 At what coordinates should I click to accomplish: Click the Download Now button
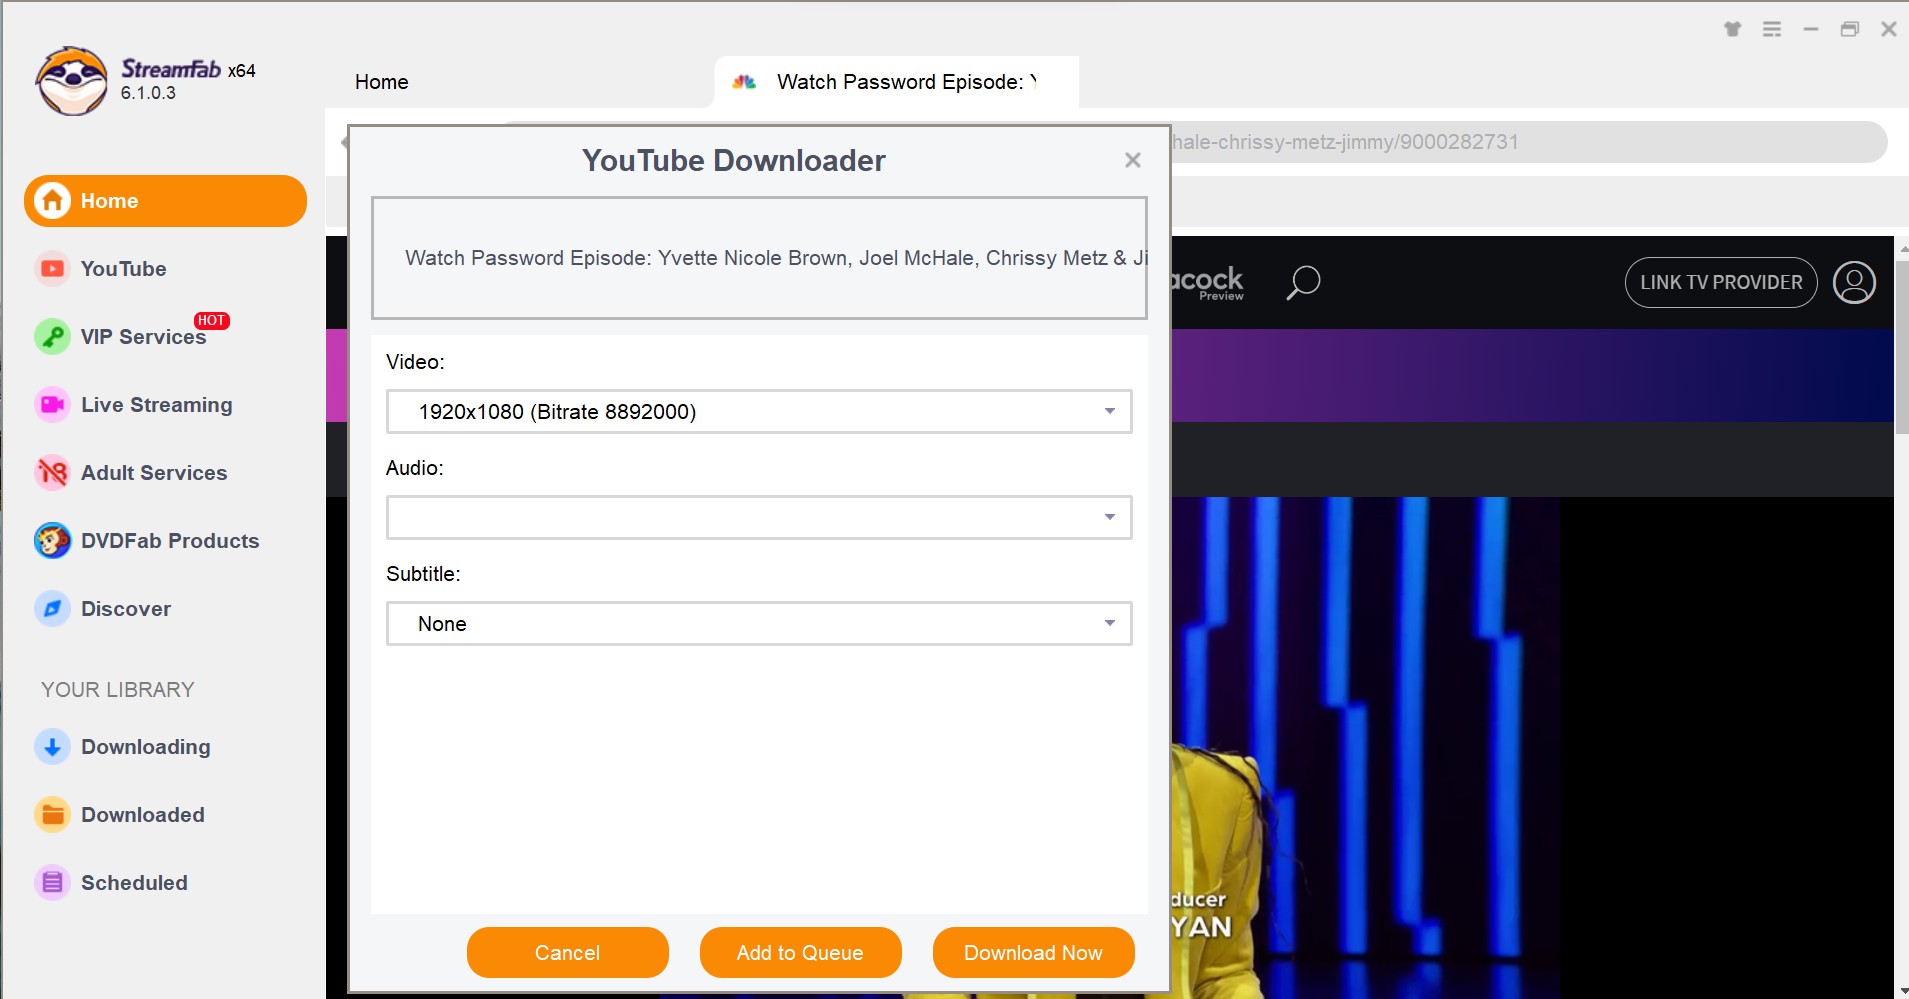click(x=1033, y=953)
